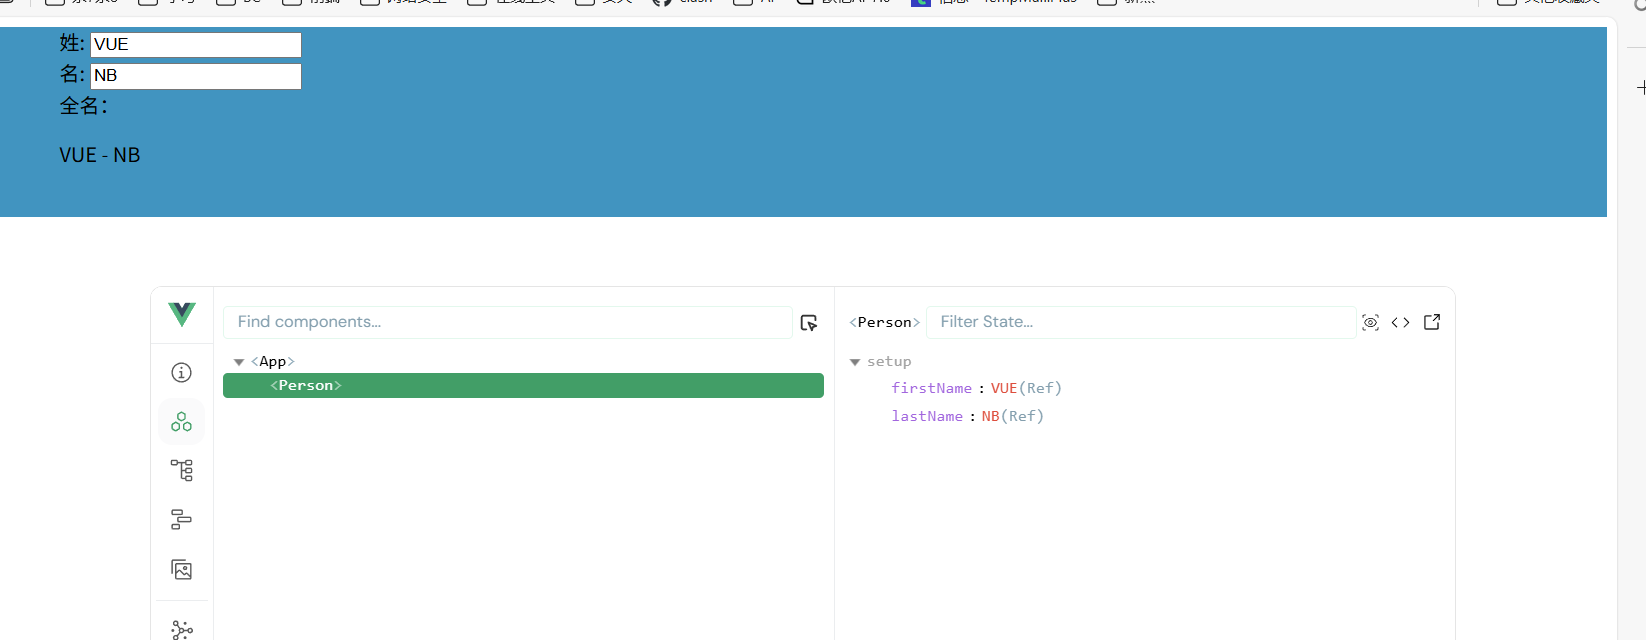
Task: Select the Person component row
Action: tap(523, 385)
